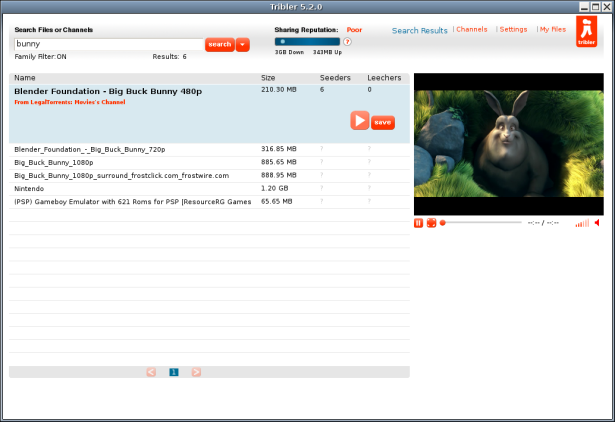The image size is (615, 422).
Task: Select page 1 in the pager
Action: (174, 372)
